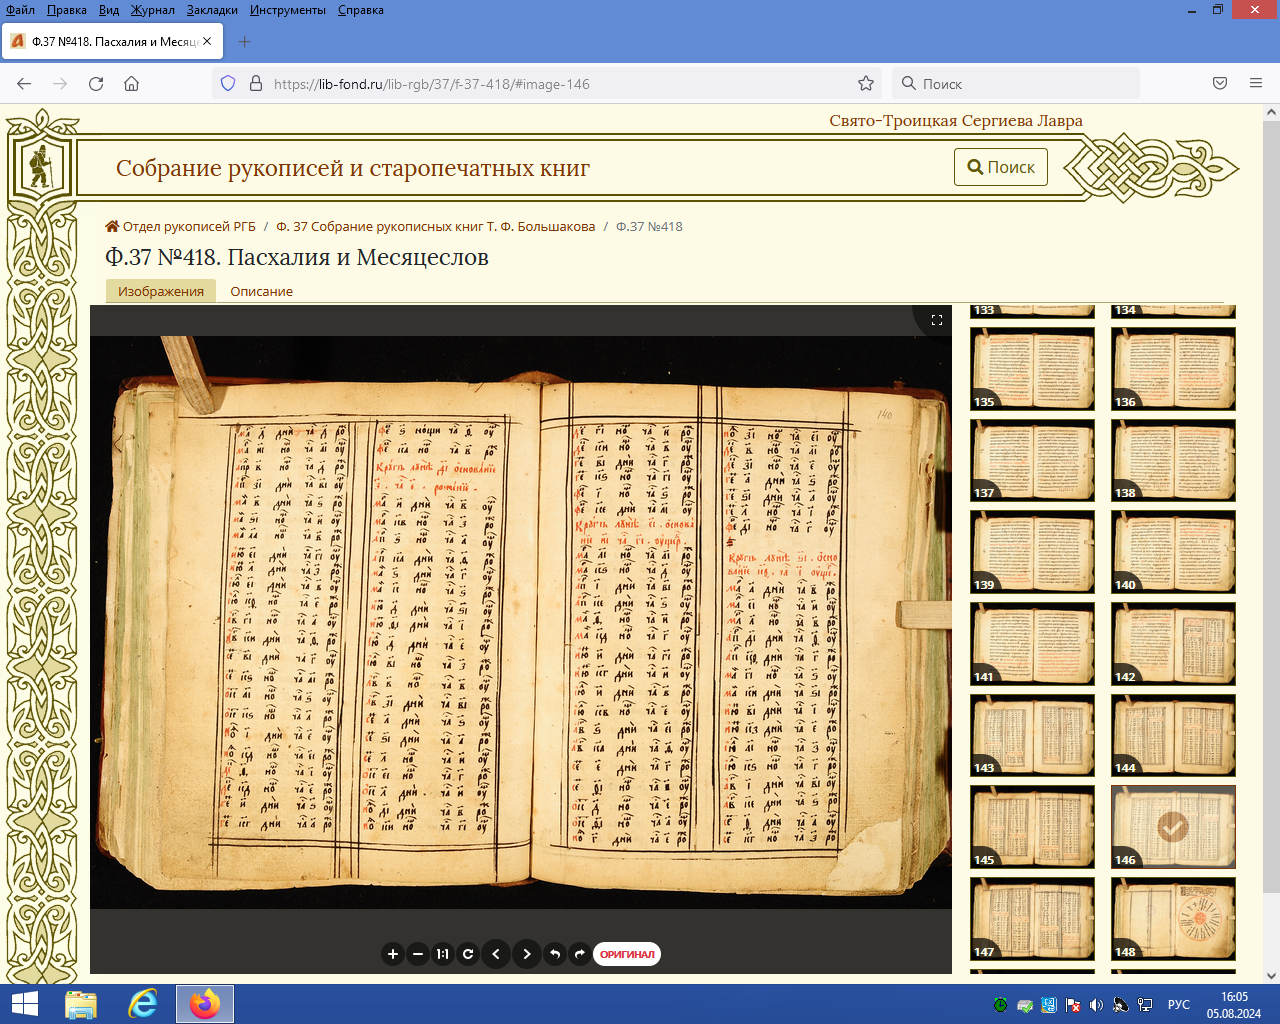Open Ф. 37 Собрание Большакова breadcrumb
Viewport: 1280px width, 1024px height.
pyautogui.click(x=435, y=226)
